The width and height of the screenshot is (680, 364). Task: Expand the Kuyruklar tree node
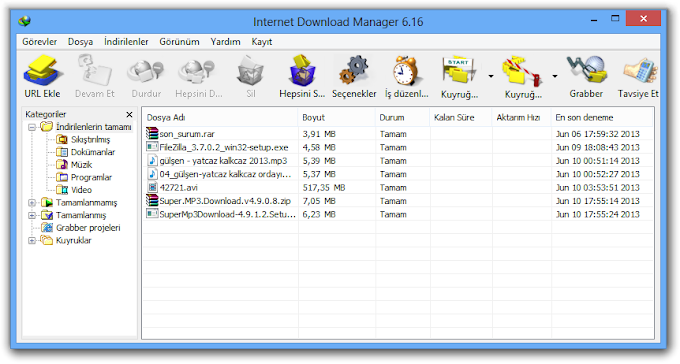pos(32,240)
